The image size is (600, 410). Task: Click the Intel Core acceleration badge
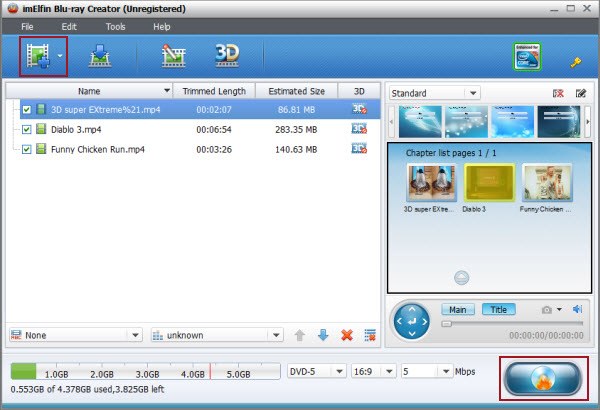[x=527, y=56]
